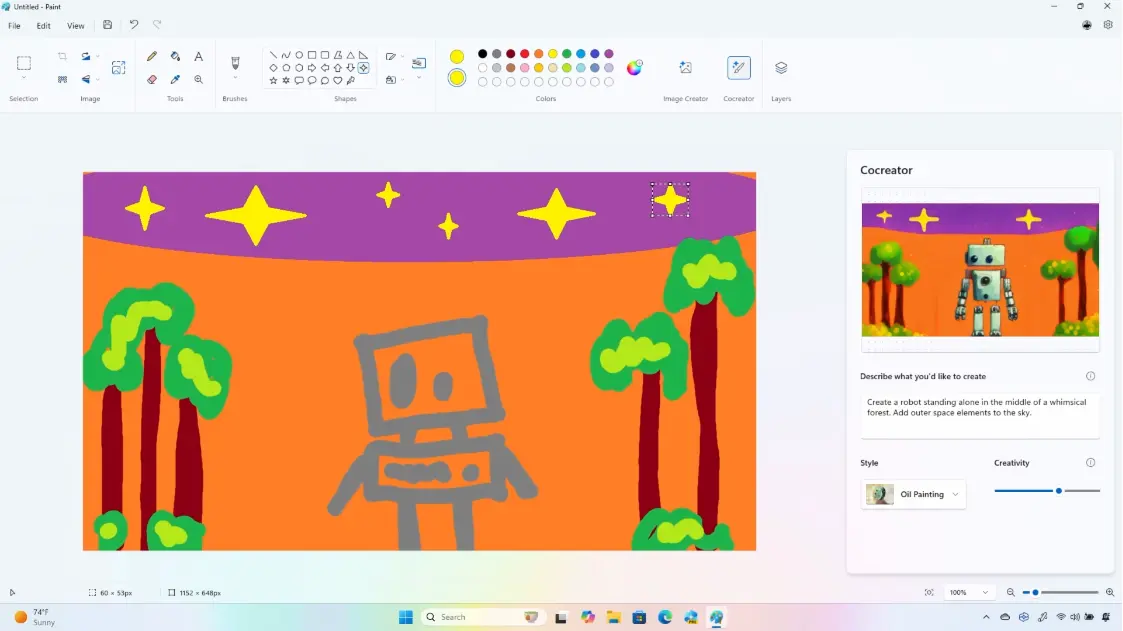
Task: Open the File menu
Action: pyautogui.click(x=14, y=26)
